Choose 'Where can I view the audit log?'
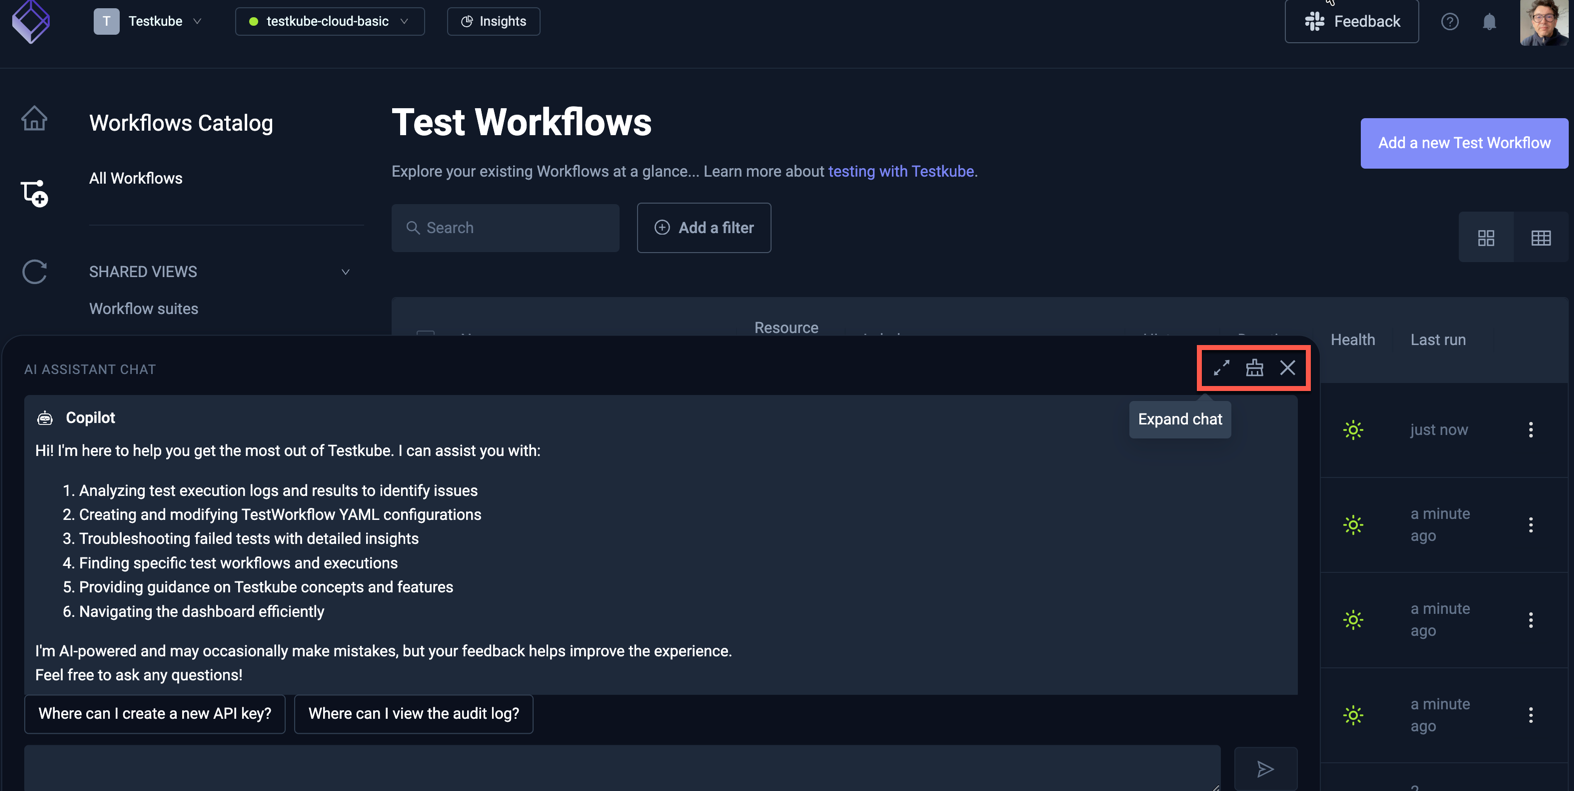 click(x=413, y=714)
